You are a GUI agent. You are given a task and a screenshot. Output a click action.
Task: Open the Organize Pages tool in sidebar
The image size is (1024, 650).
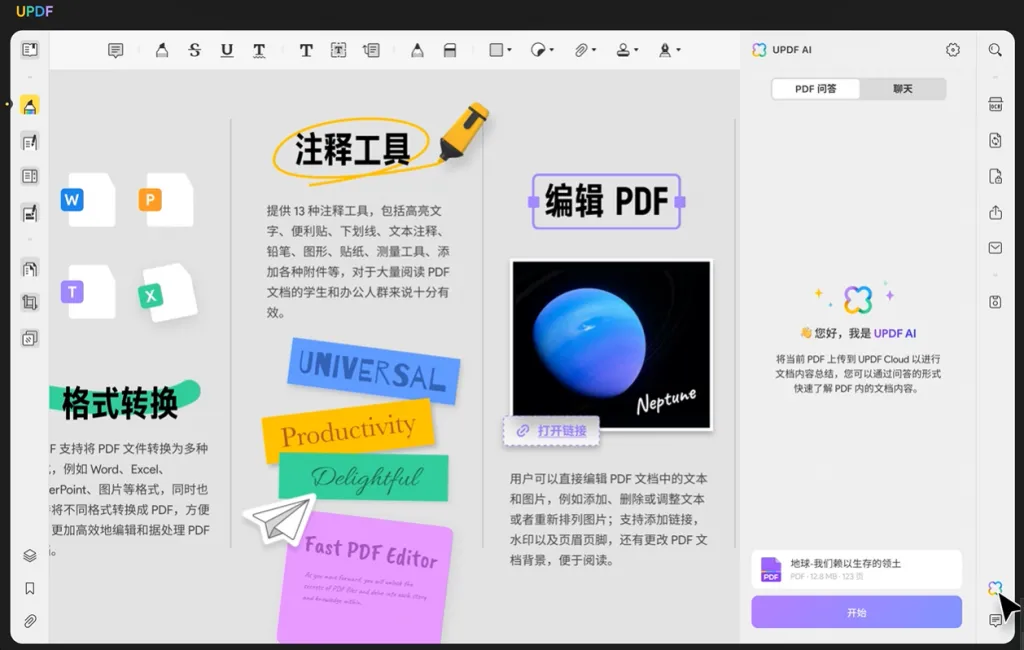point(29,268)
